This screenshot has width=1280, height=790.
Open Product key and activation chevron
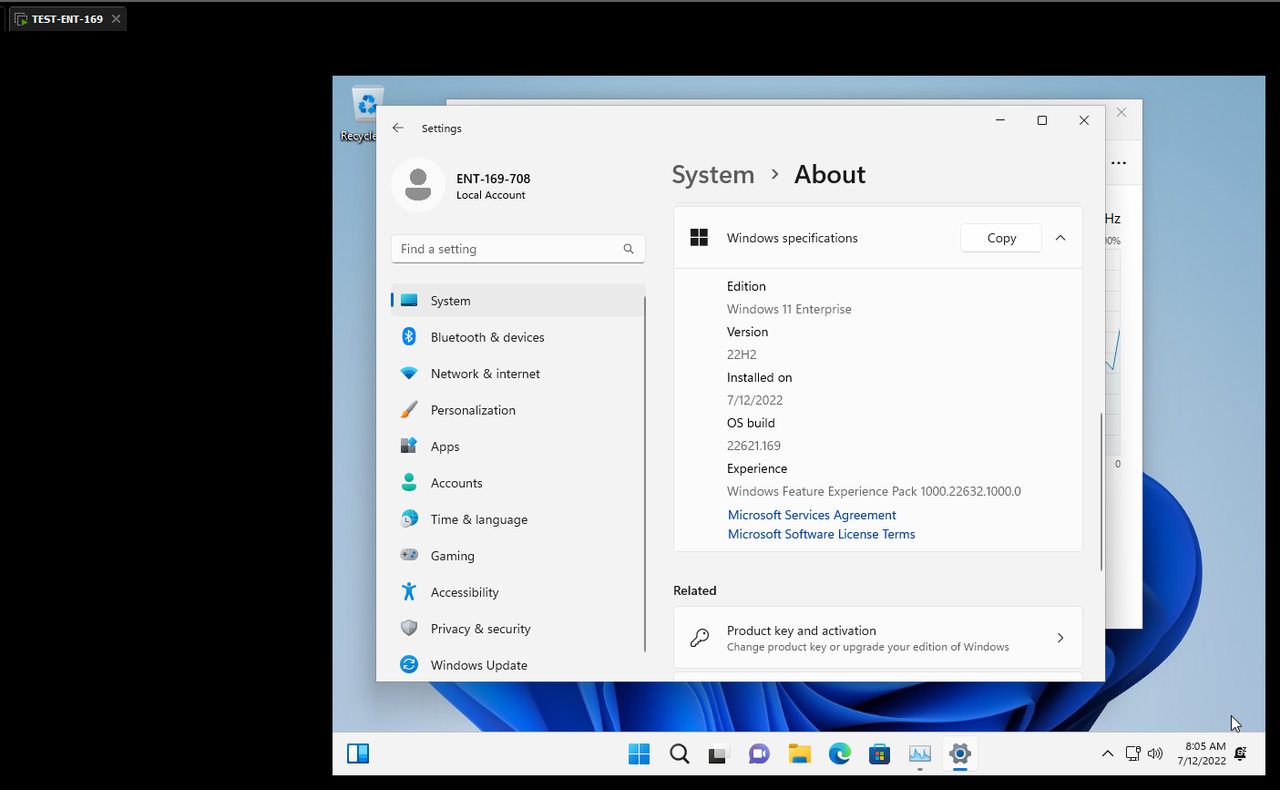(1060, 638)
